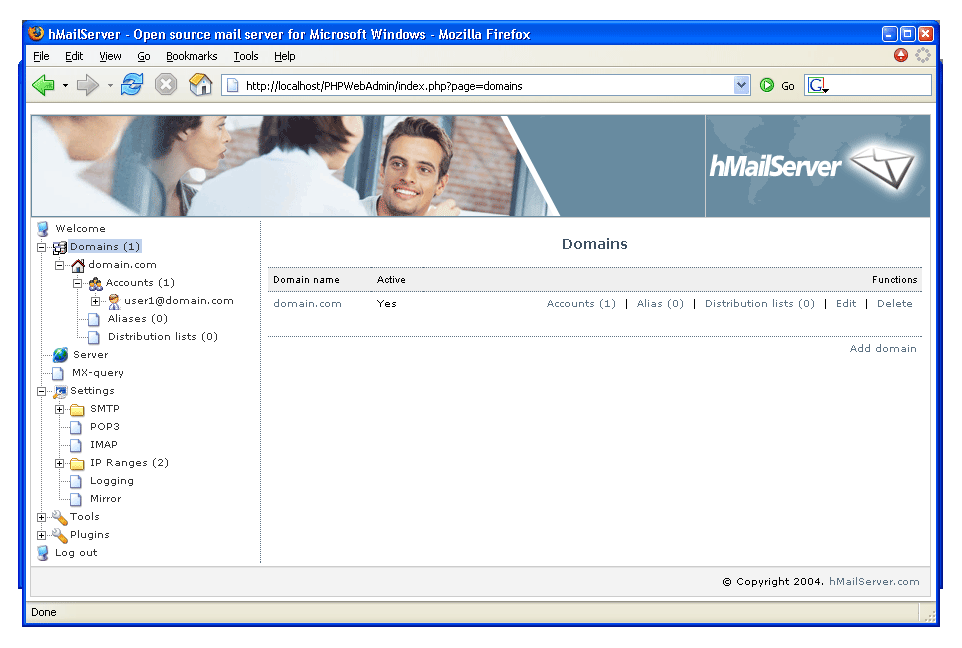The width and height of the screenshot is (962, 648).
Task: Click the Accounts people icon
Action: pyautogui.click(x=95, y=283)
